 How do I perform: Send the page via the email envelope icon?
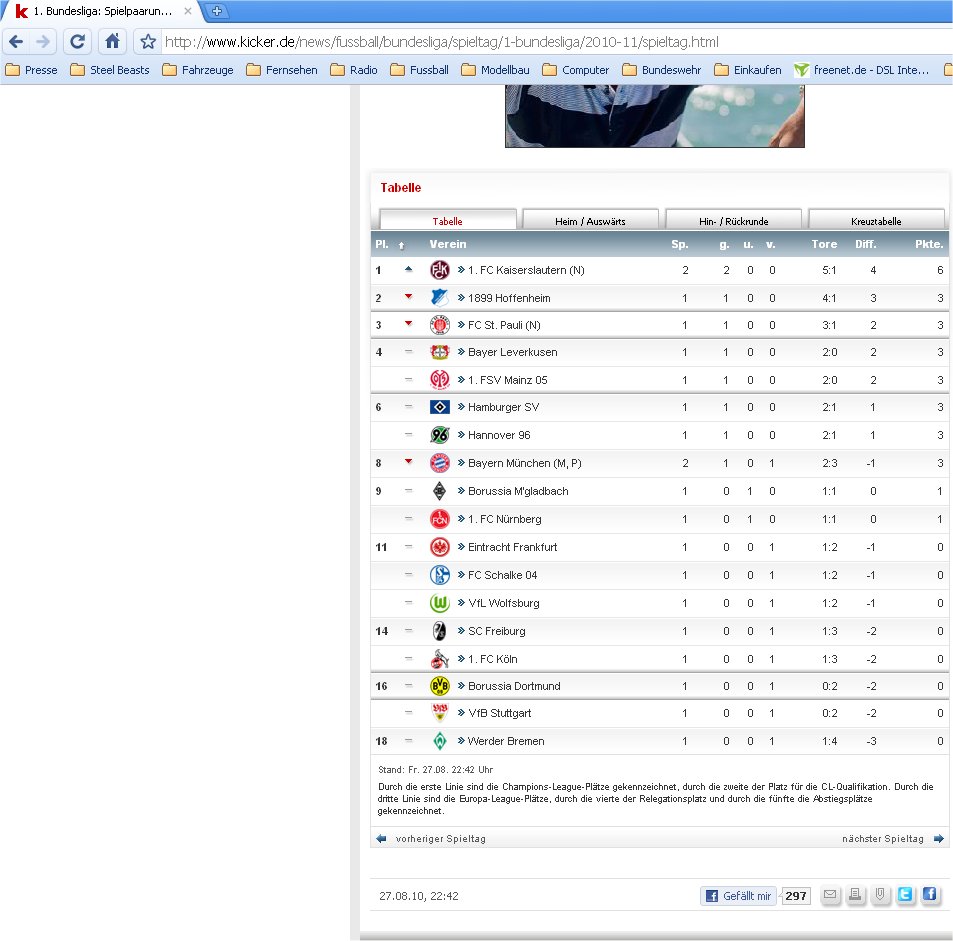[830, 895]
